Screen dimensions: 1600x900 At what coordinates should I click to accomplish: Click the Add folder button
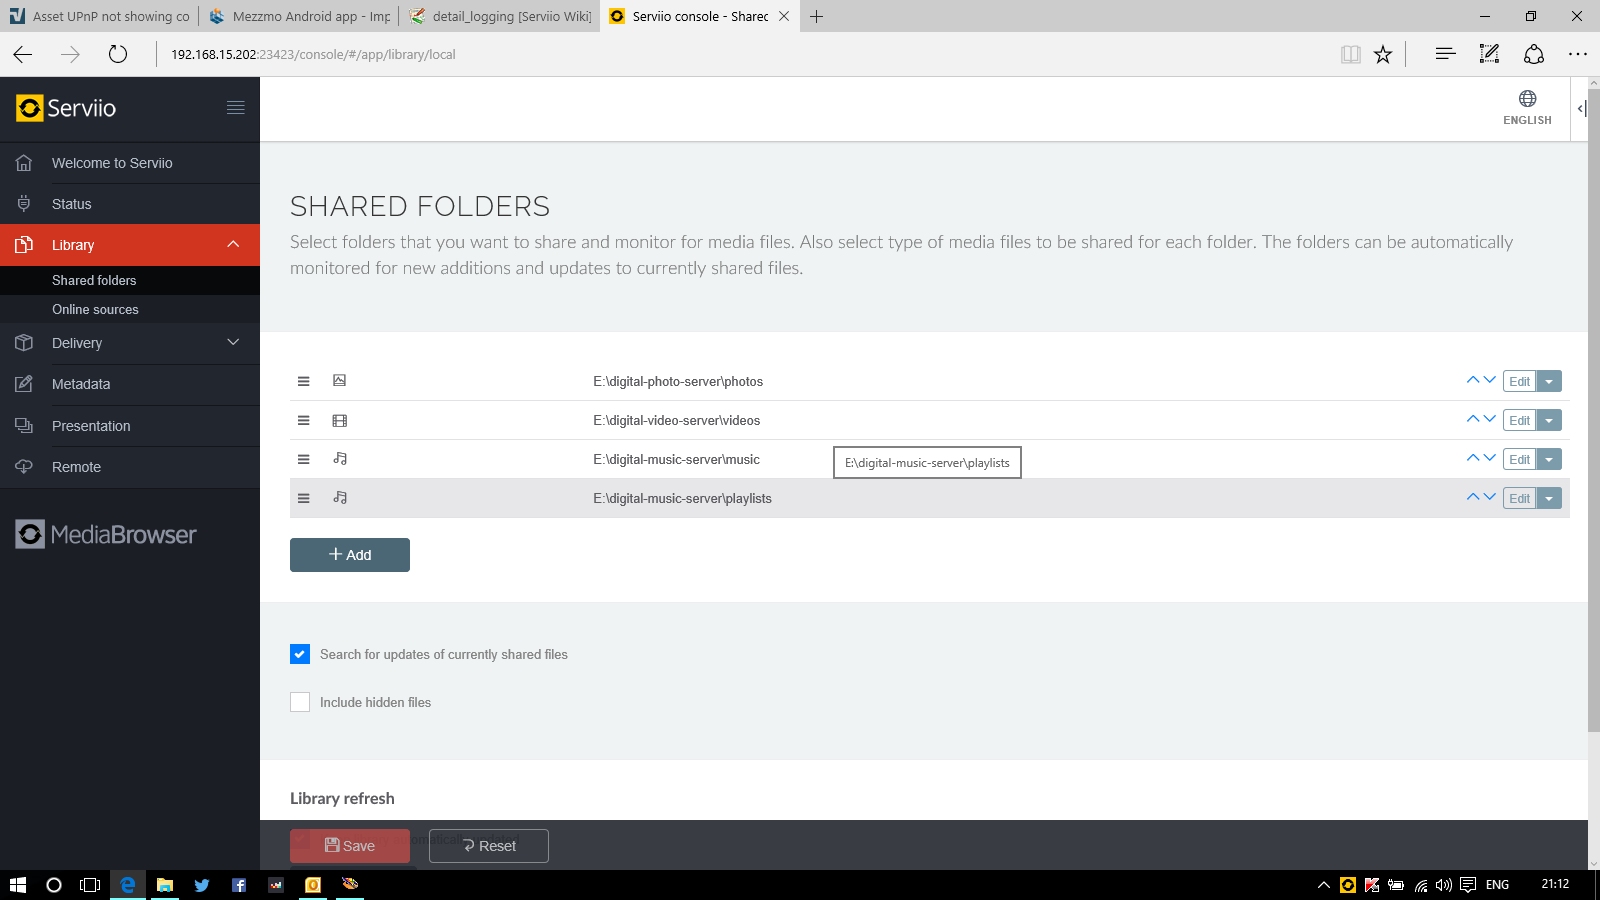click(350, 555)
